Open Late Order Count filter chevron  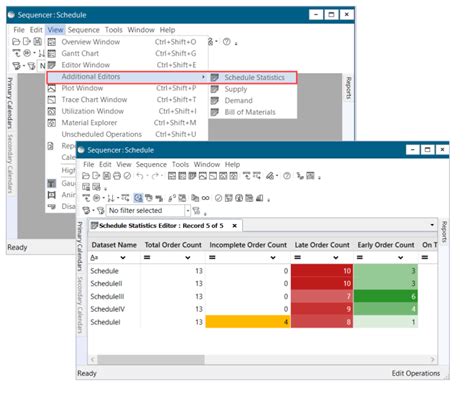pos(336,257)
